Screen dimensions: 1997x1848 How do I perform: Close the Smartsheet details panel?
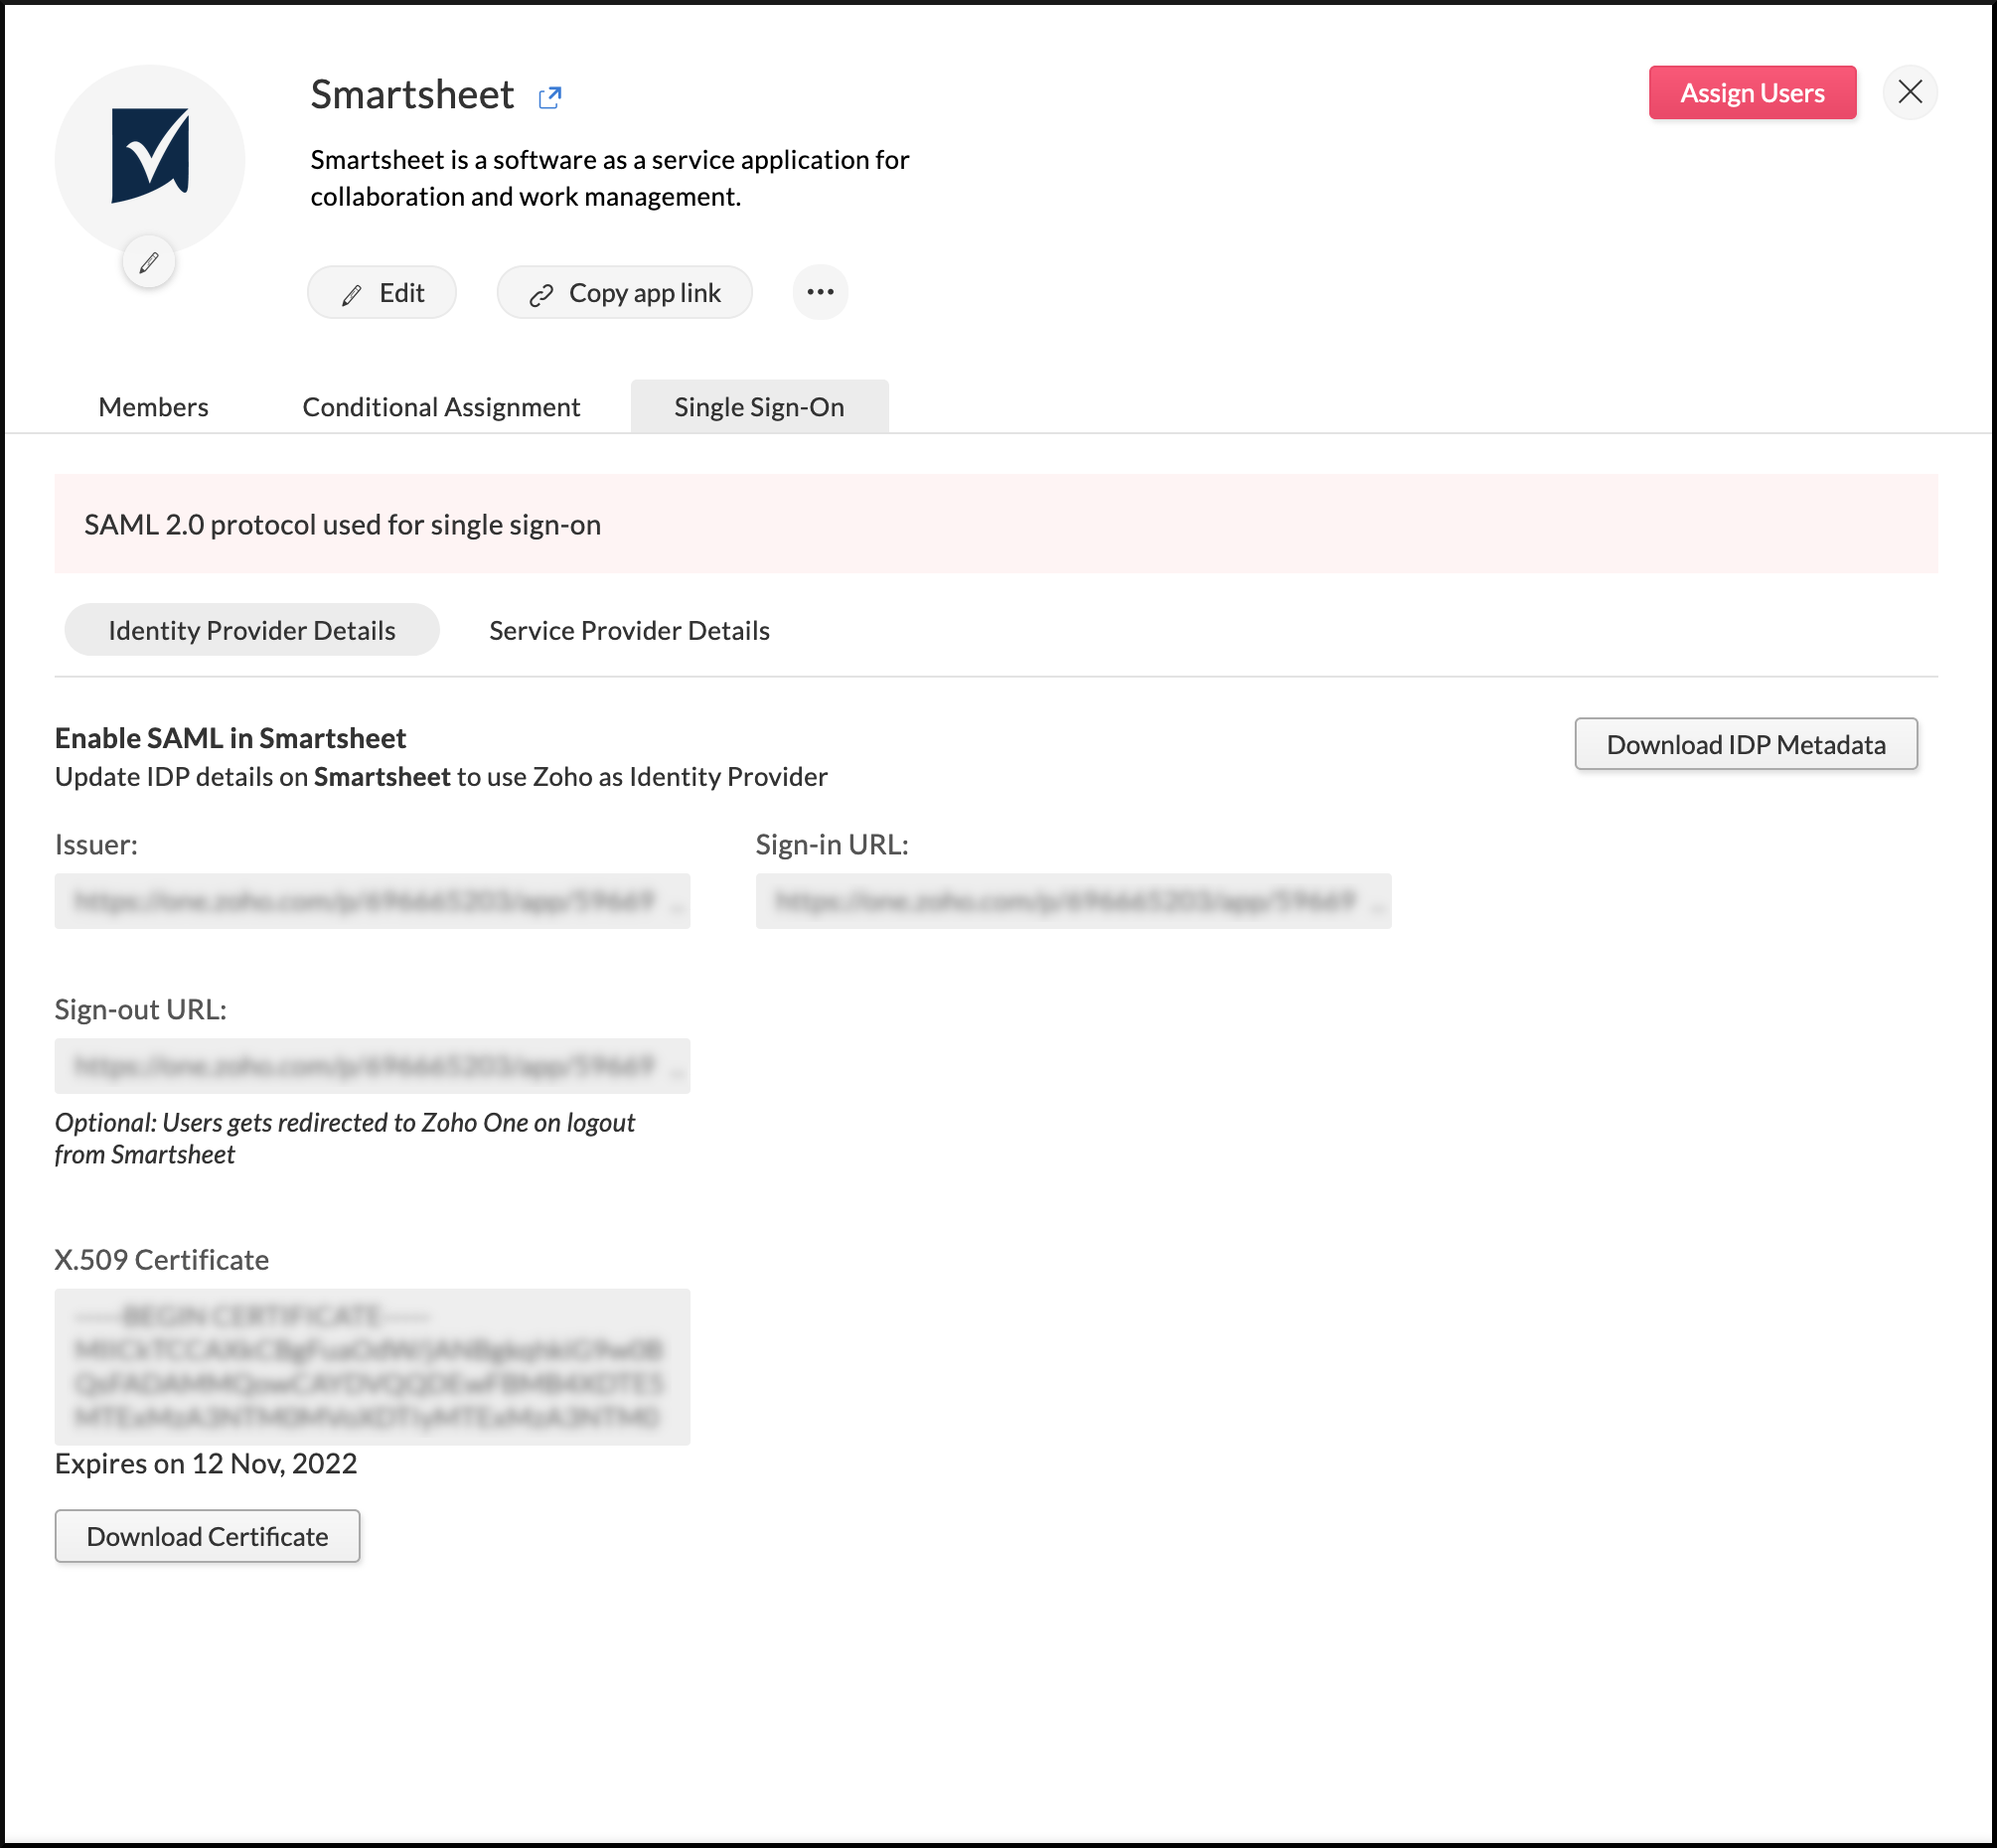(1909, 92)
